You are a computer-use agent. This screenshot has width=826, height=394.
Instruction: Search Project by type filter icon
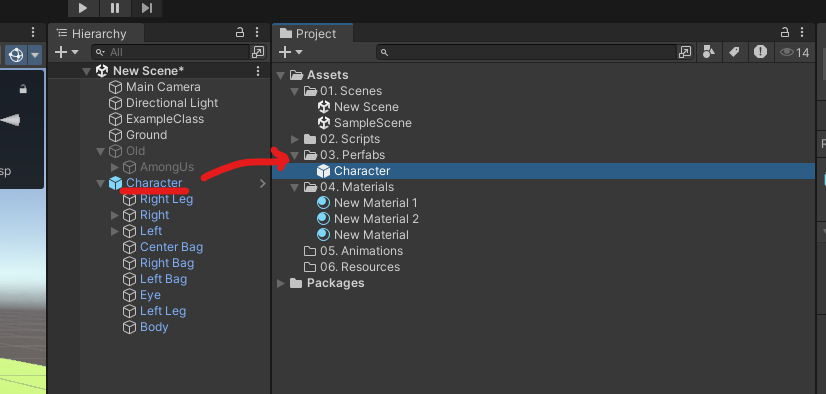pyautogui.click(x=710, y=52)
